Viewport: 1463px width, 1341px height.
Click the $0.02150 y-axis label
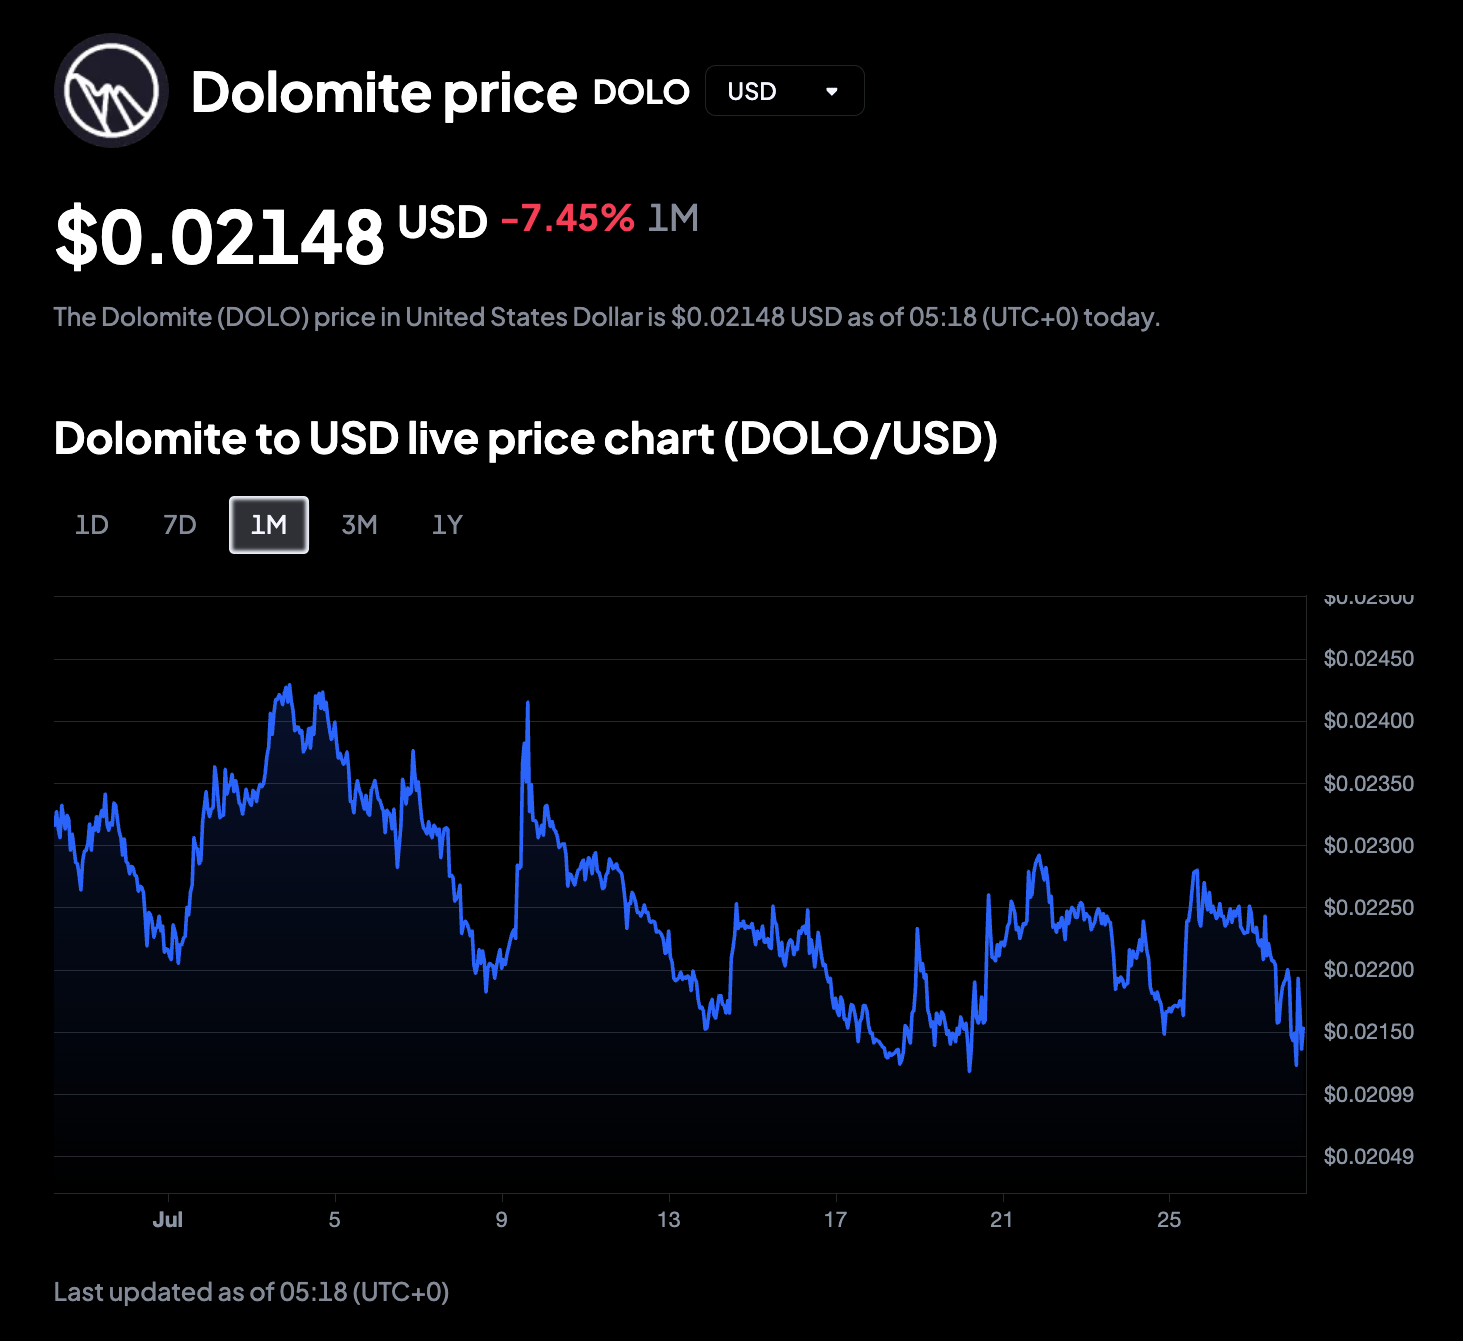tap(1368, 1032)
